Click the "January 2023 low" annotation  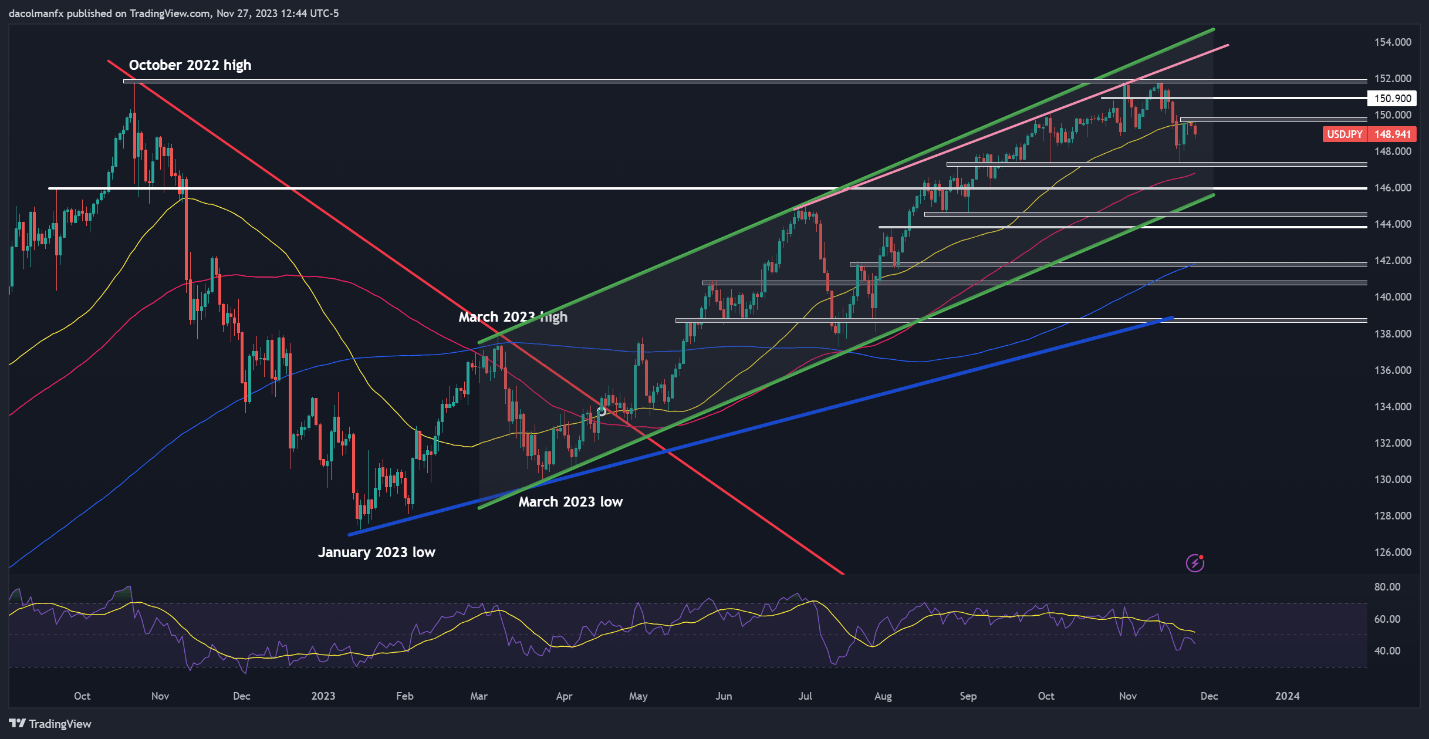pyautogui.click(x=377, y=552)
